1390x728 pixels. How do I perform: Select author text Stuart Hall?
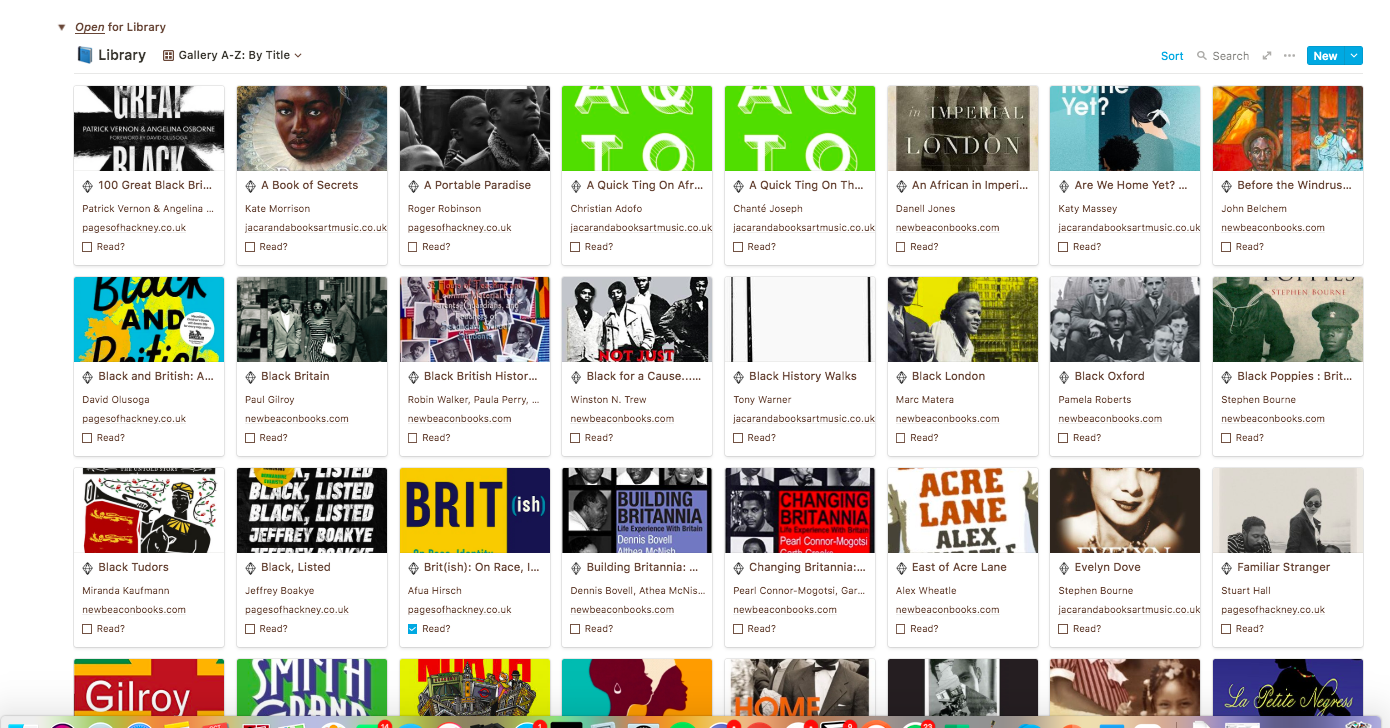point(1244,591)
